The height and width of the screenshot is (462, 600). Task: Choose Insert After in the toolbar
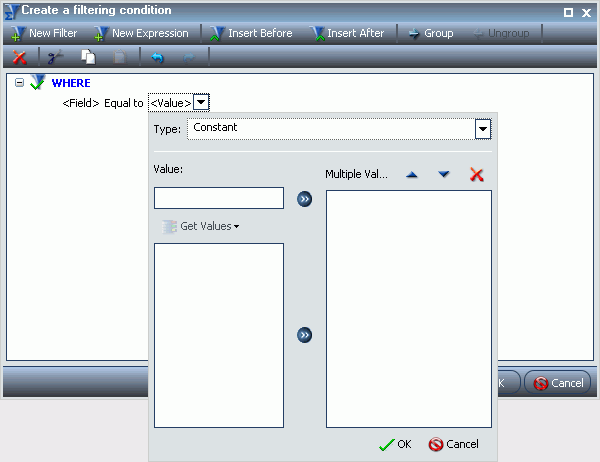point(347,33)
